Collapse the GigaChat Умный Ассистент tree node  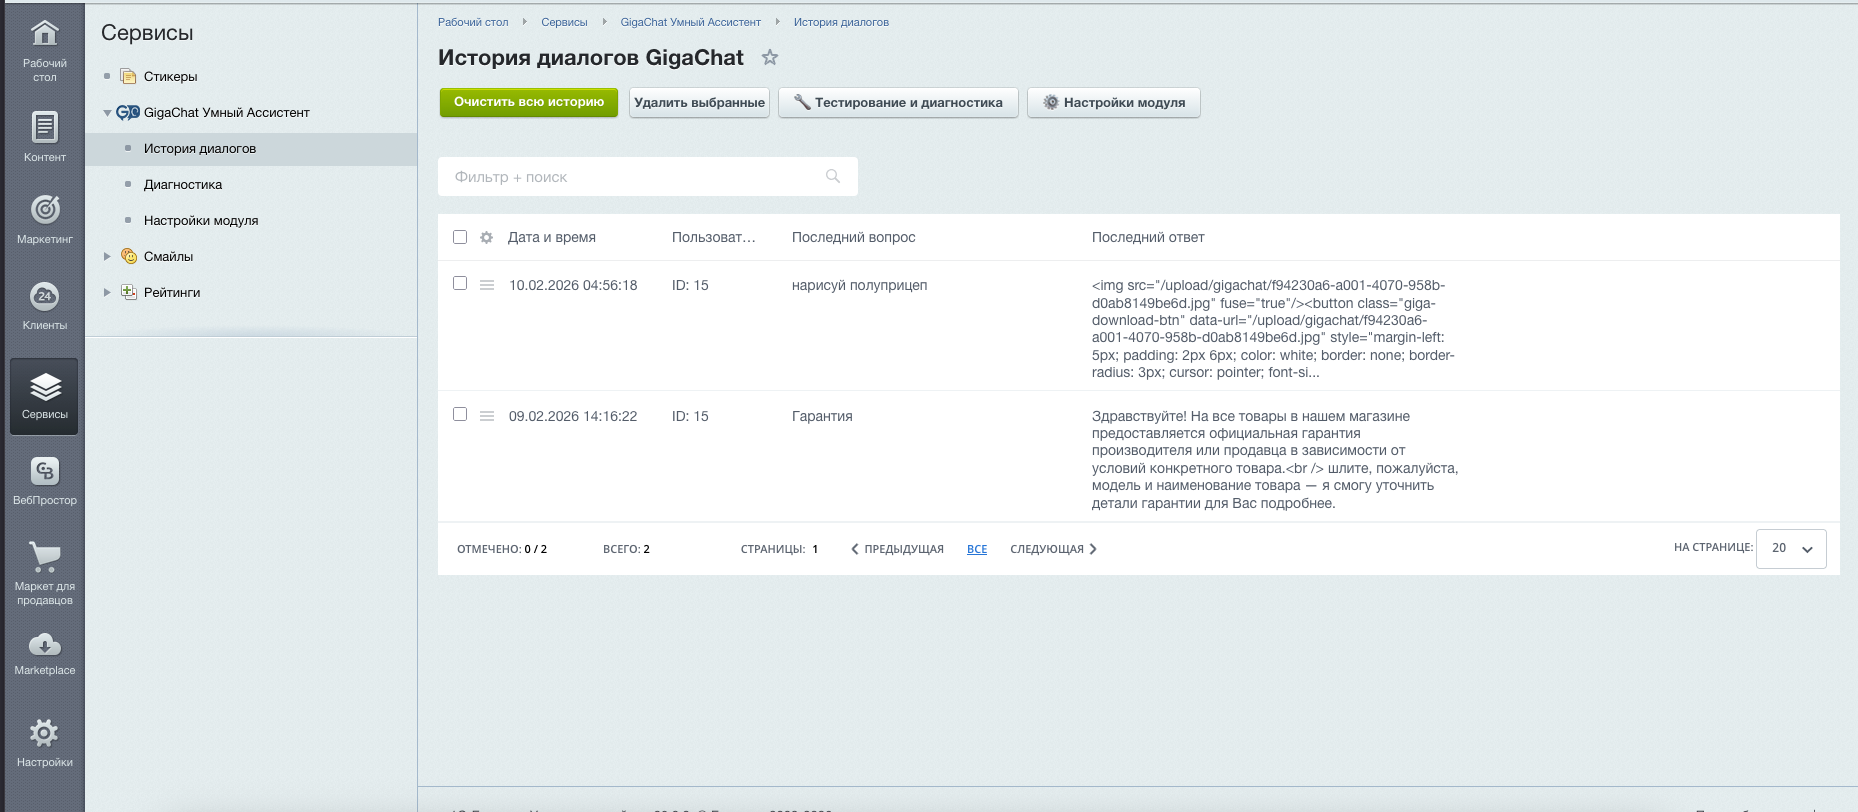(x=107, y=113)
